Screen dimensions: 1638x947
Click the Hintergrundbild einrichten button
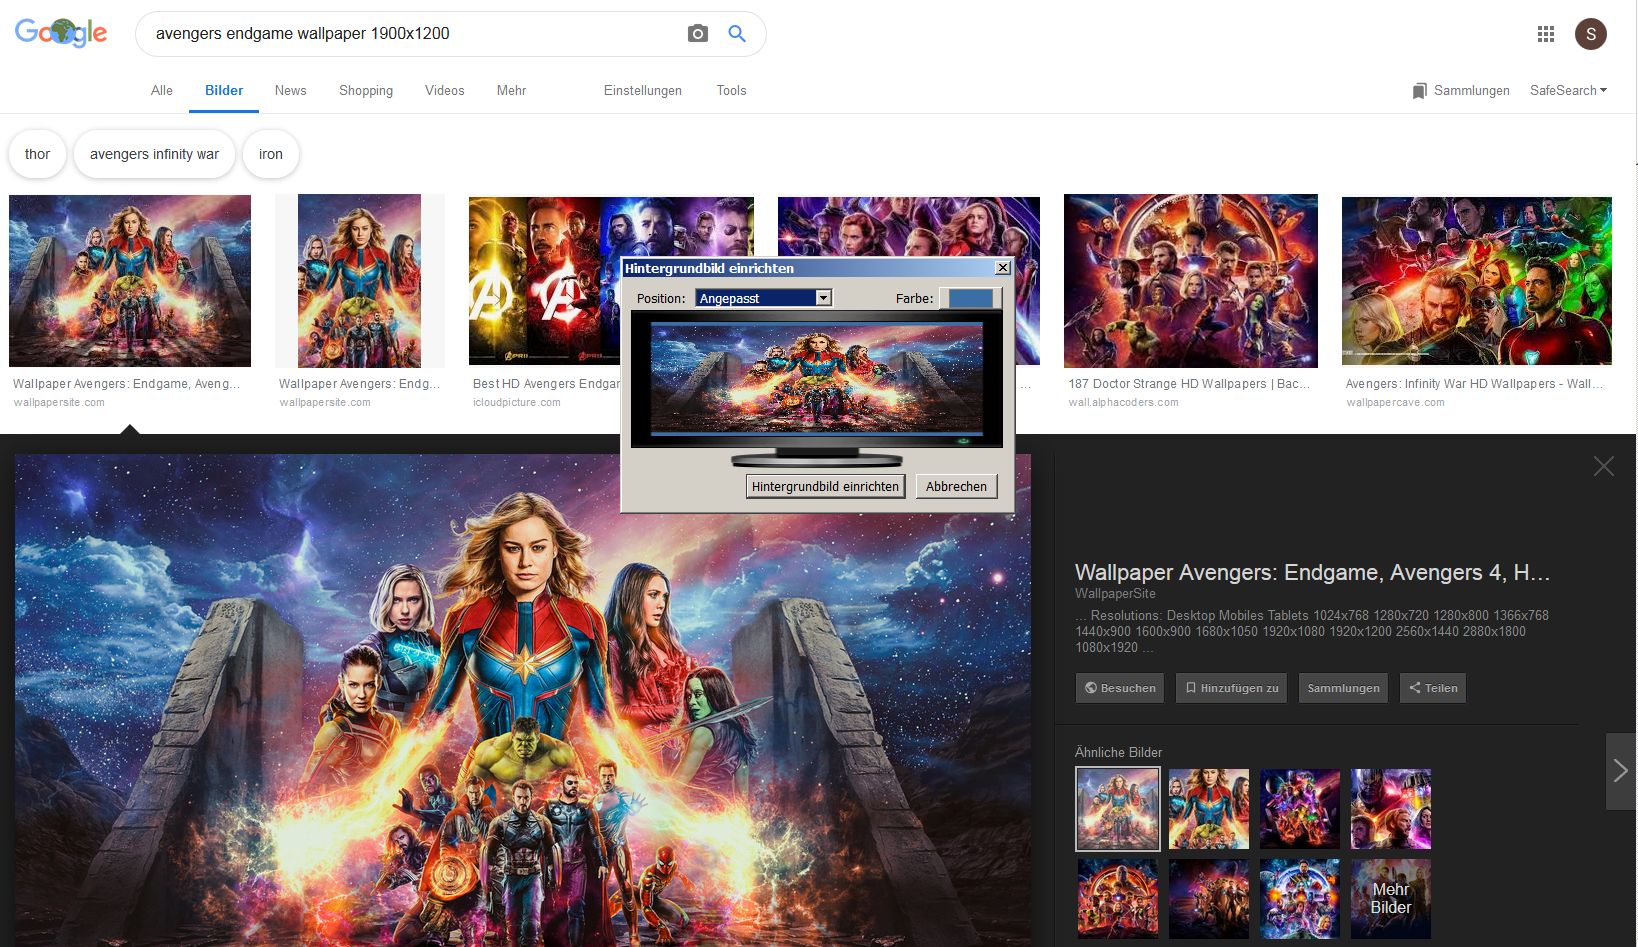pos(825,486)
